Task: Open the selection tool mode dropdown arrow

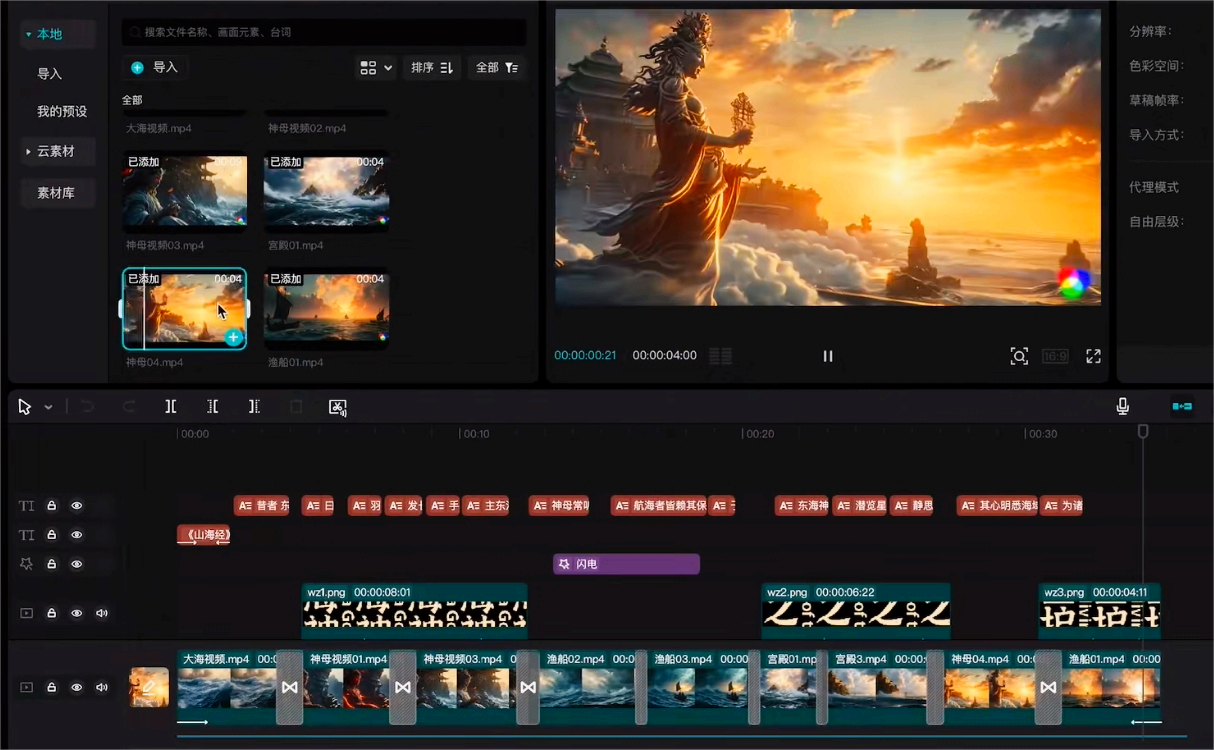Action: click(48, 408)
